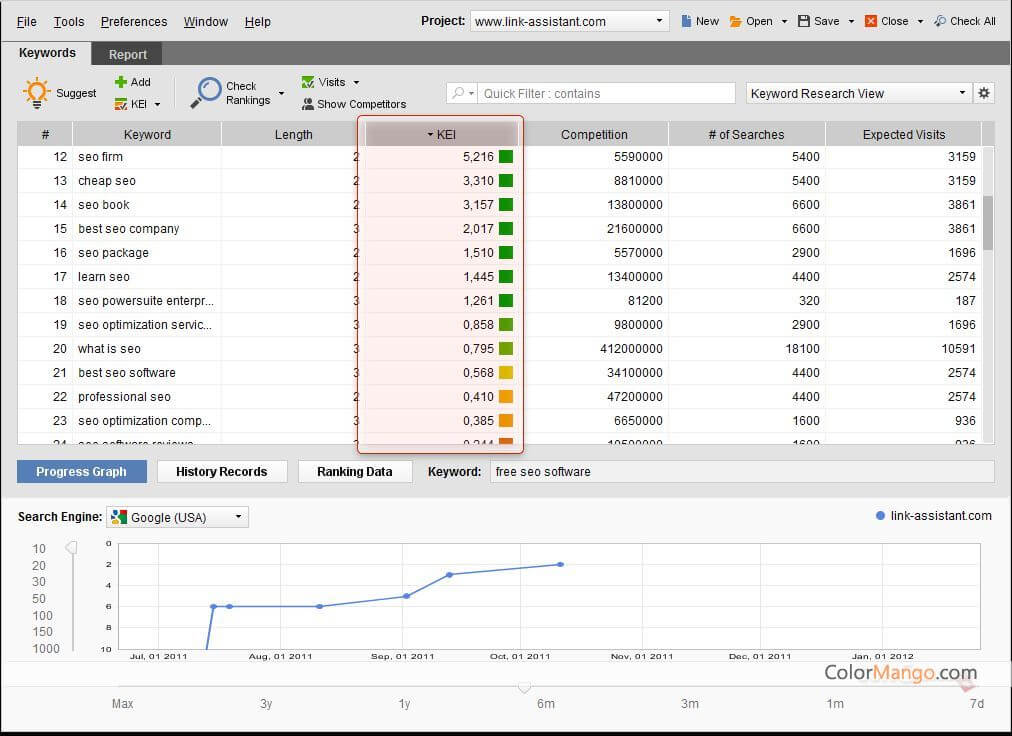Click the green KEI swatch for seo firm
The width and height of the screenshot is (1012, 736).
pos(506,157)
